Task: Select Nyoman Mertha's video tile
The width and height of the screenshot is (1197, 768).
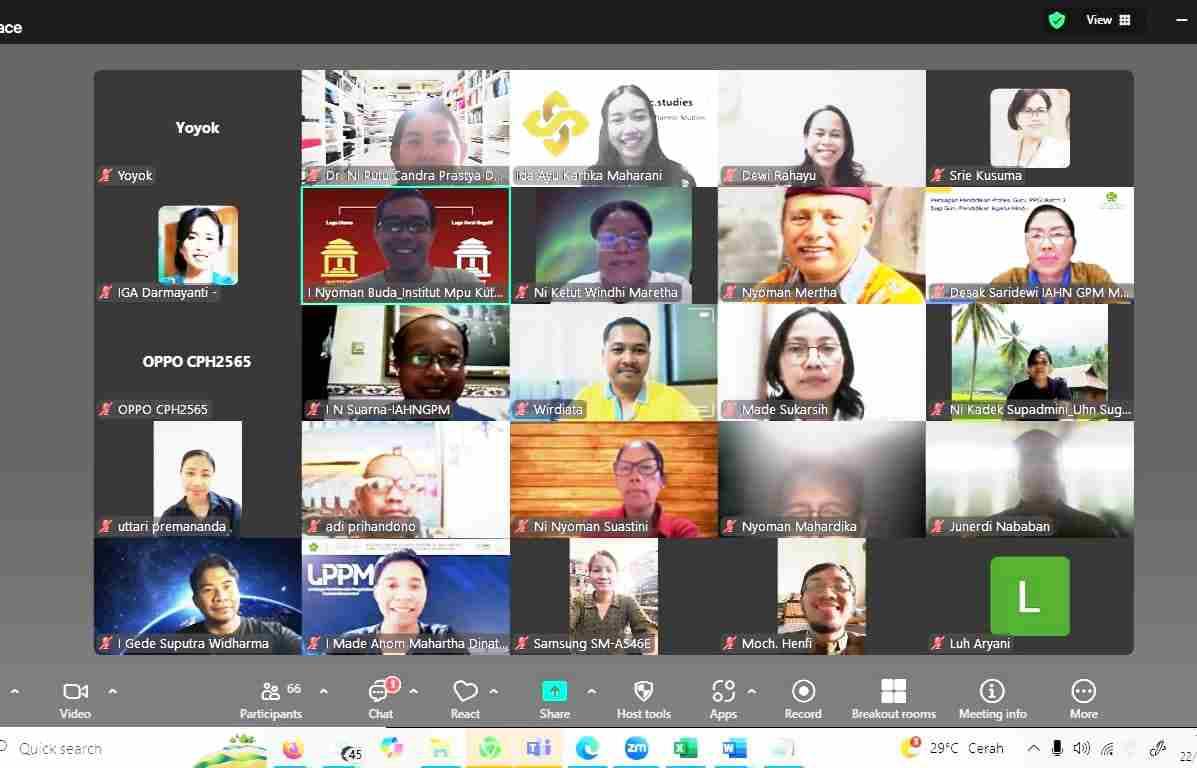Action: coord(821,245)
